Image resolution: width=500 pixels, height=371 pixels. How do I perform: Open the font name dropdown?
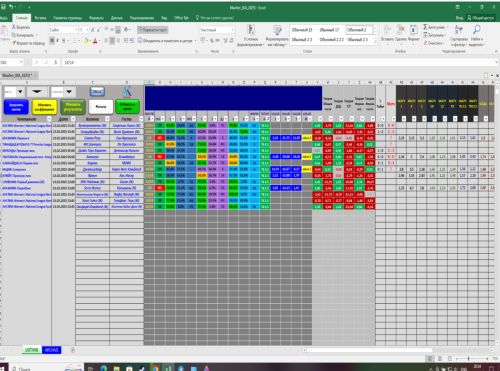[76, 30]
